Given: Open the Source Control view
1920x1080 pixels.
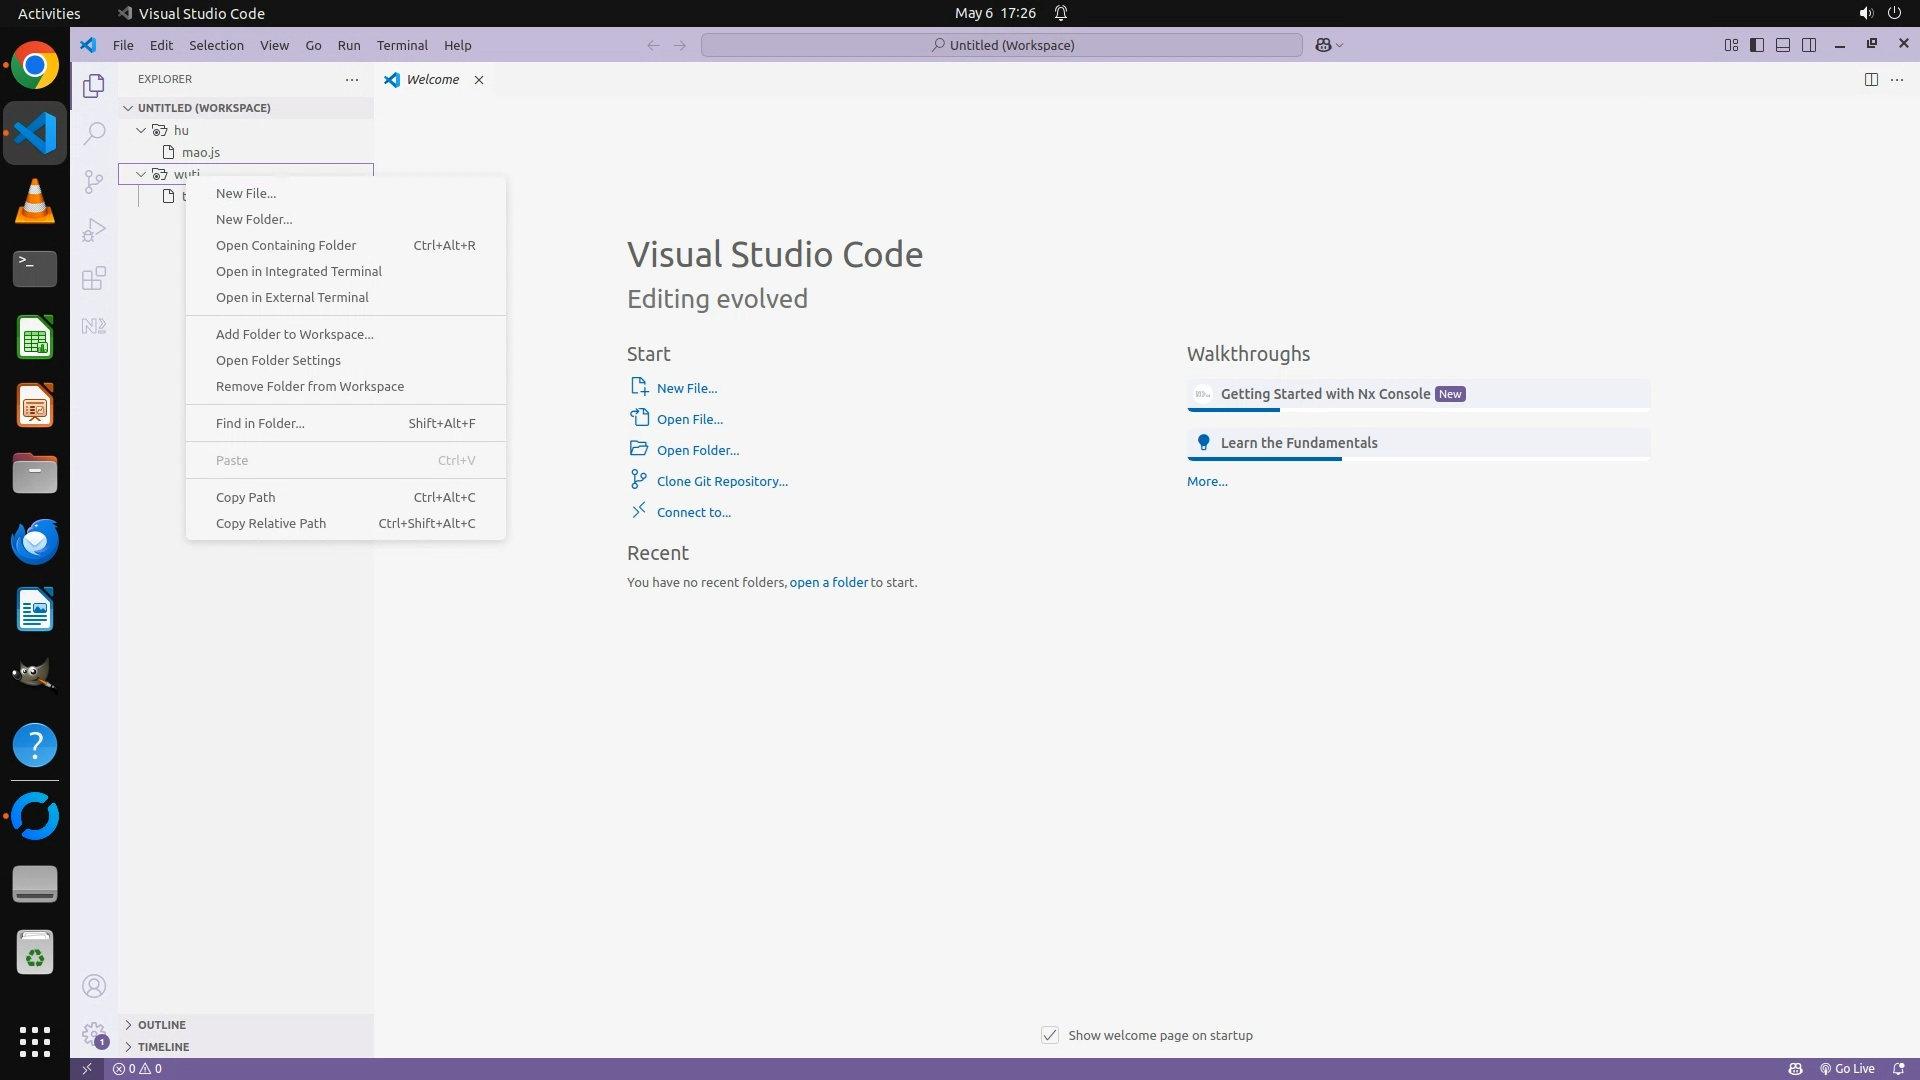Looking at the screenshot, I should 94,181.
